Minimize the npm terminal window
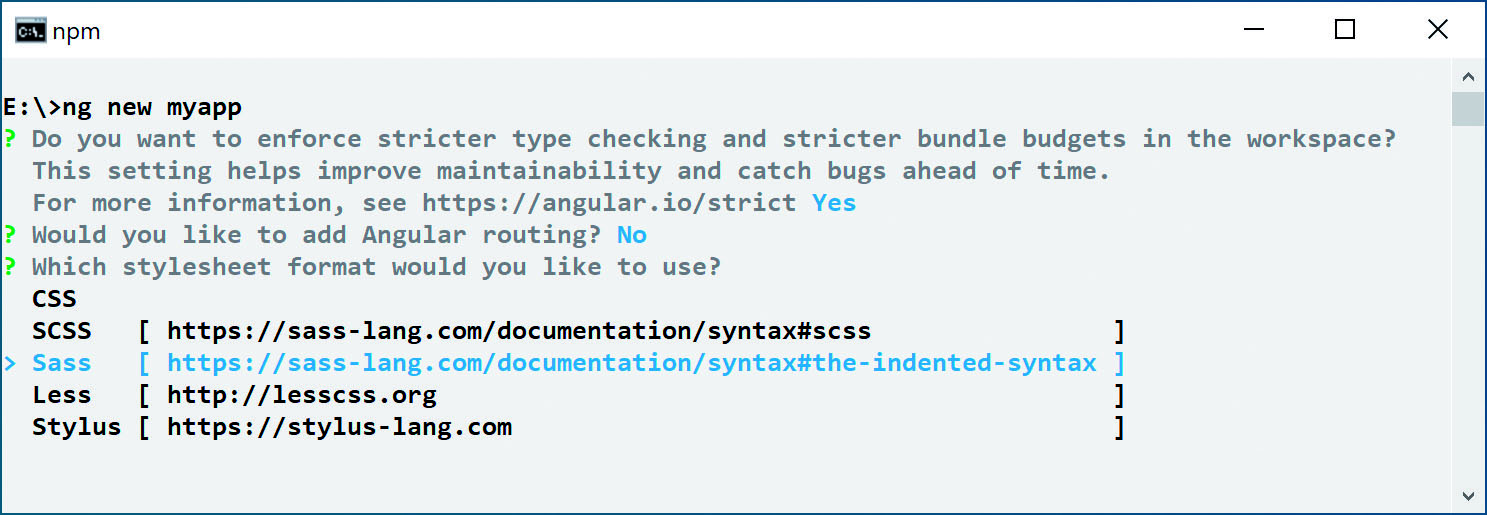The height and width of the screenshot is (515, 1487). tap(1252, 30)
